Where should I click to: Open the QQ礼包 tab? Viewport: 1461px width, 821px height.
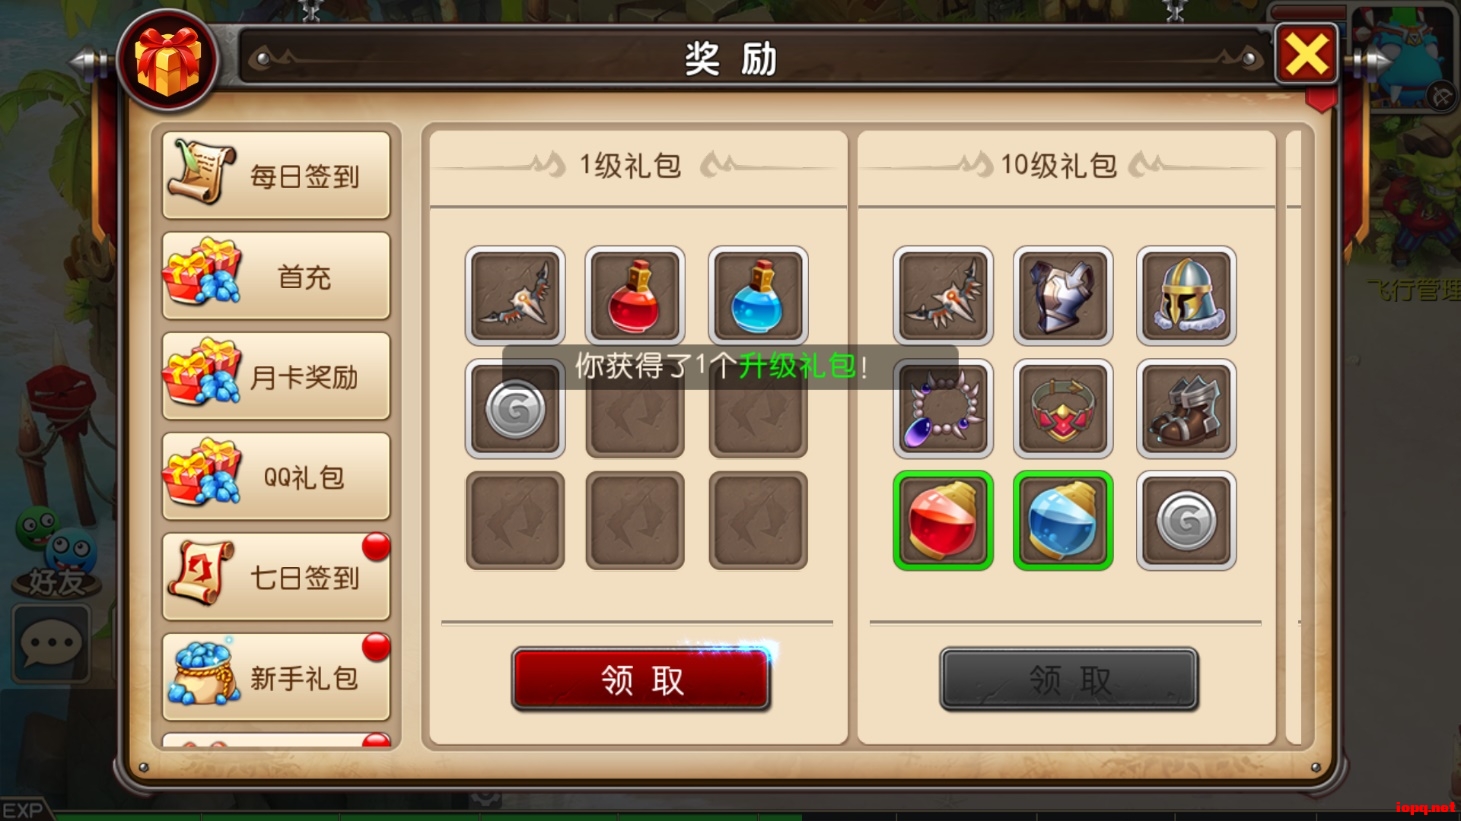(x=276, y=476)
